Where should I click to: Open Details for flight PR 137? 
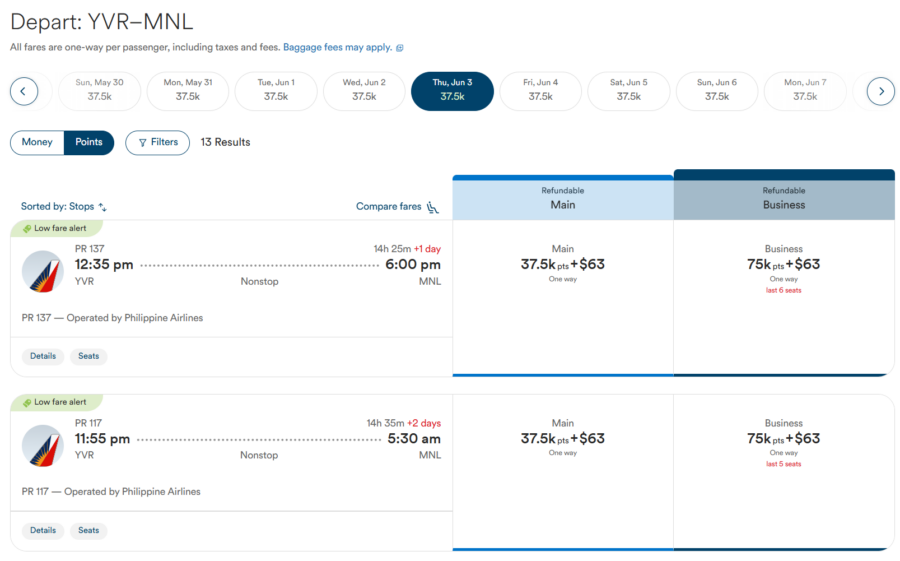43,357
